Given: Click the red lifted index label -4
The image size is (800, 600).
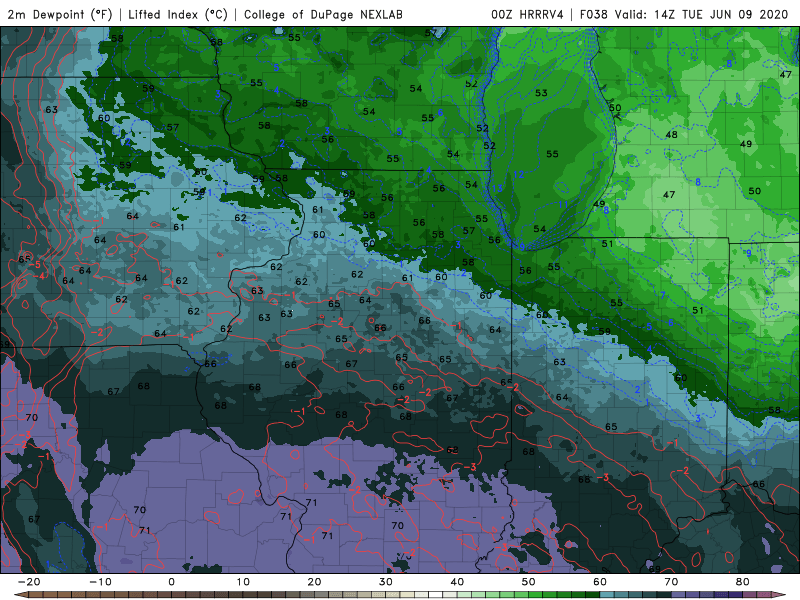Looking at the screenshot, I should coord(39,276).
